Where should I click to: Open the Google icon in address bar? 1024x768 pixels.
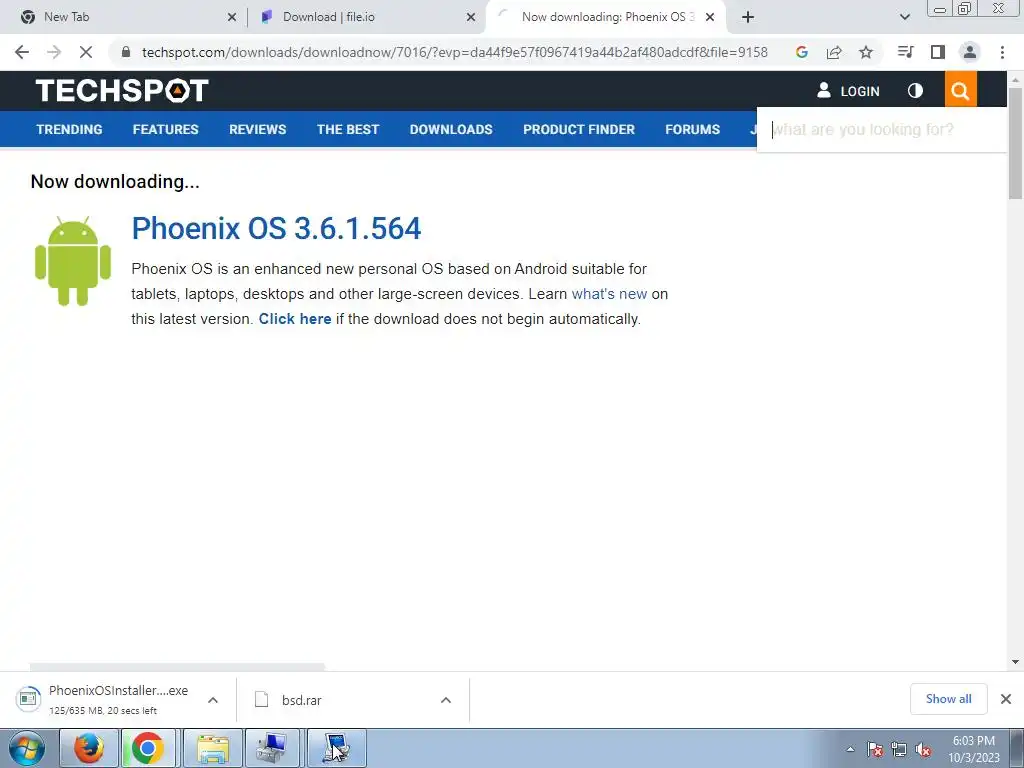[802, 52]
